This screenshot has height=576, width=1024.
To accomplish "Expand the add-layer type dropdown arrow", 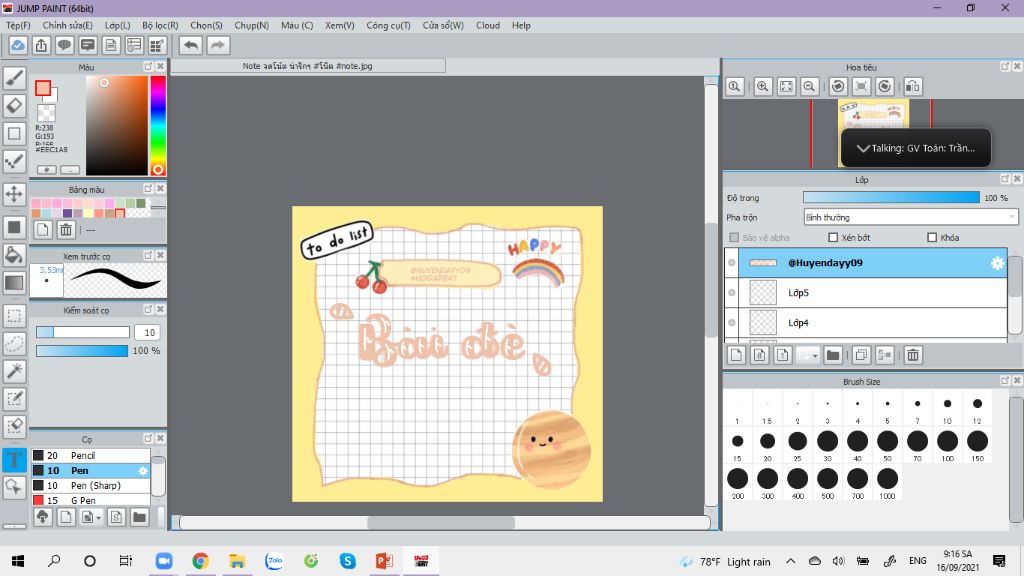I will click(x=815, y=355).
